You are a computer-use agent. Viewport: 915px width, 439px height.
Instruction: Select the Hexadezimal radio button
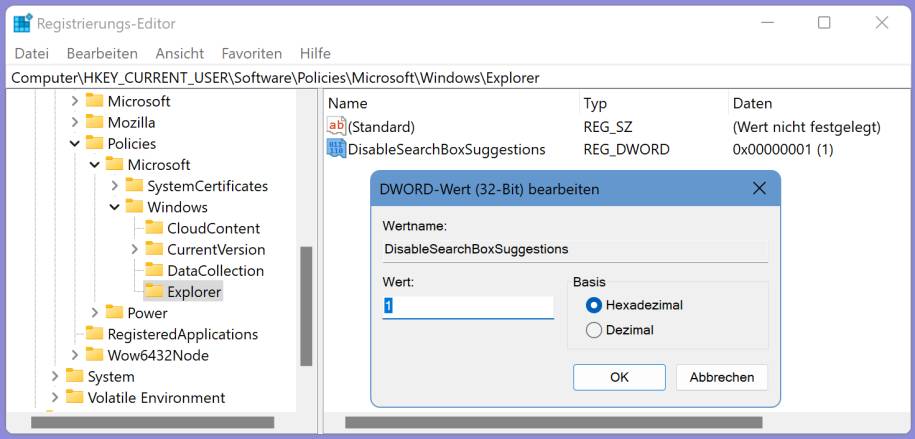(594, 305)
